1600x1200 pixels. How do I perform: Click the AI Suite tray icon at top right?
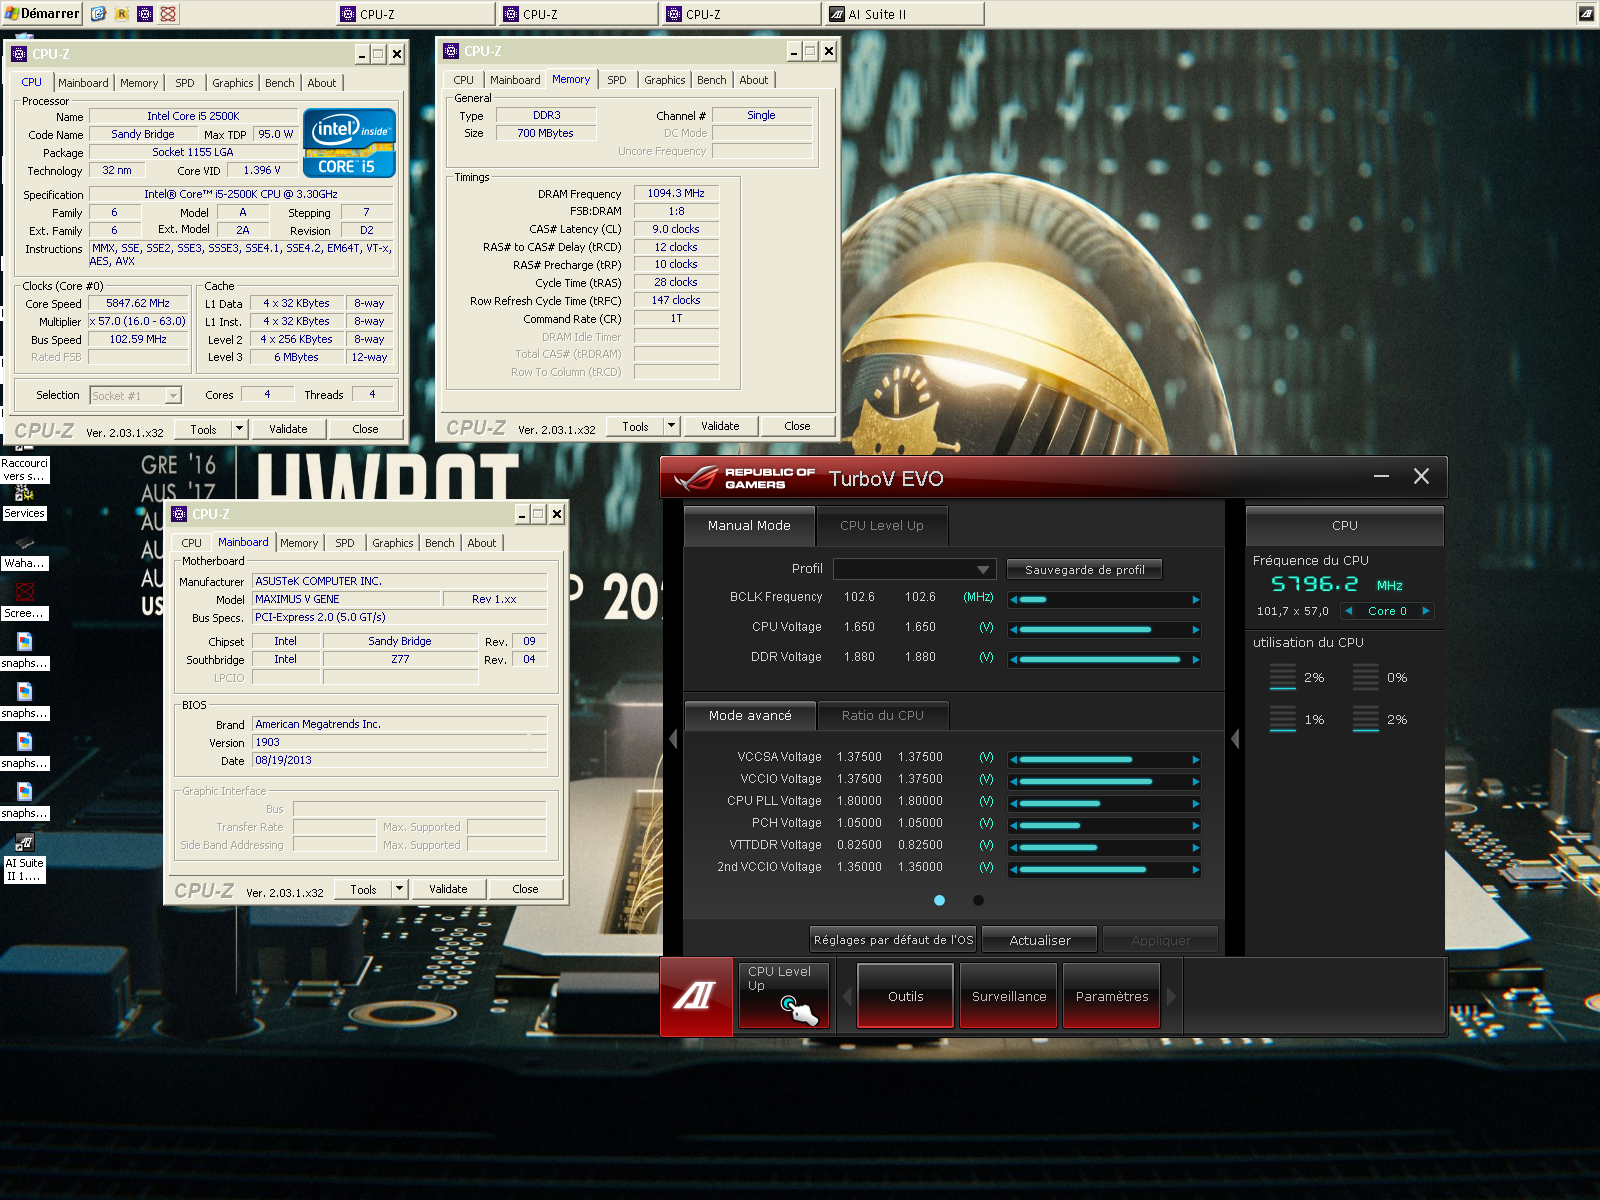point(1586,14)
